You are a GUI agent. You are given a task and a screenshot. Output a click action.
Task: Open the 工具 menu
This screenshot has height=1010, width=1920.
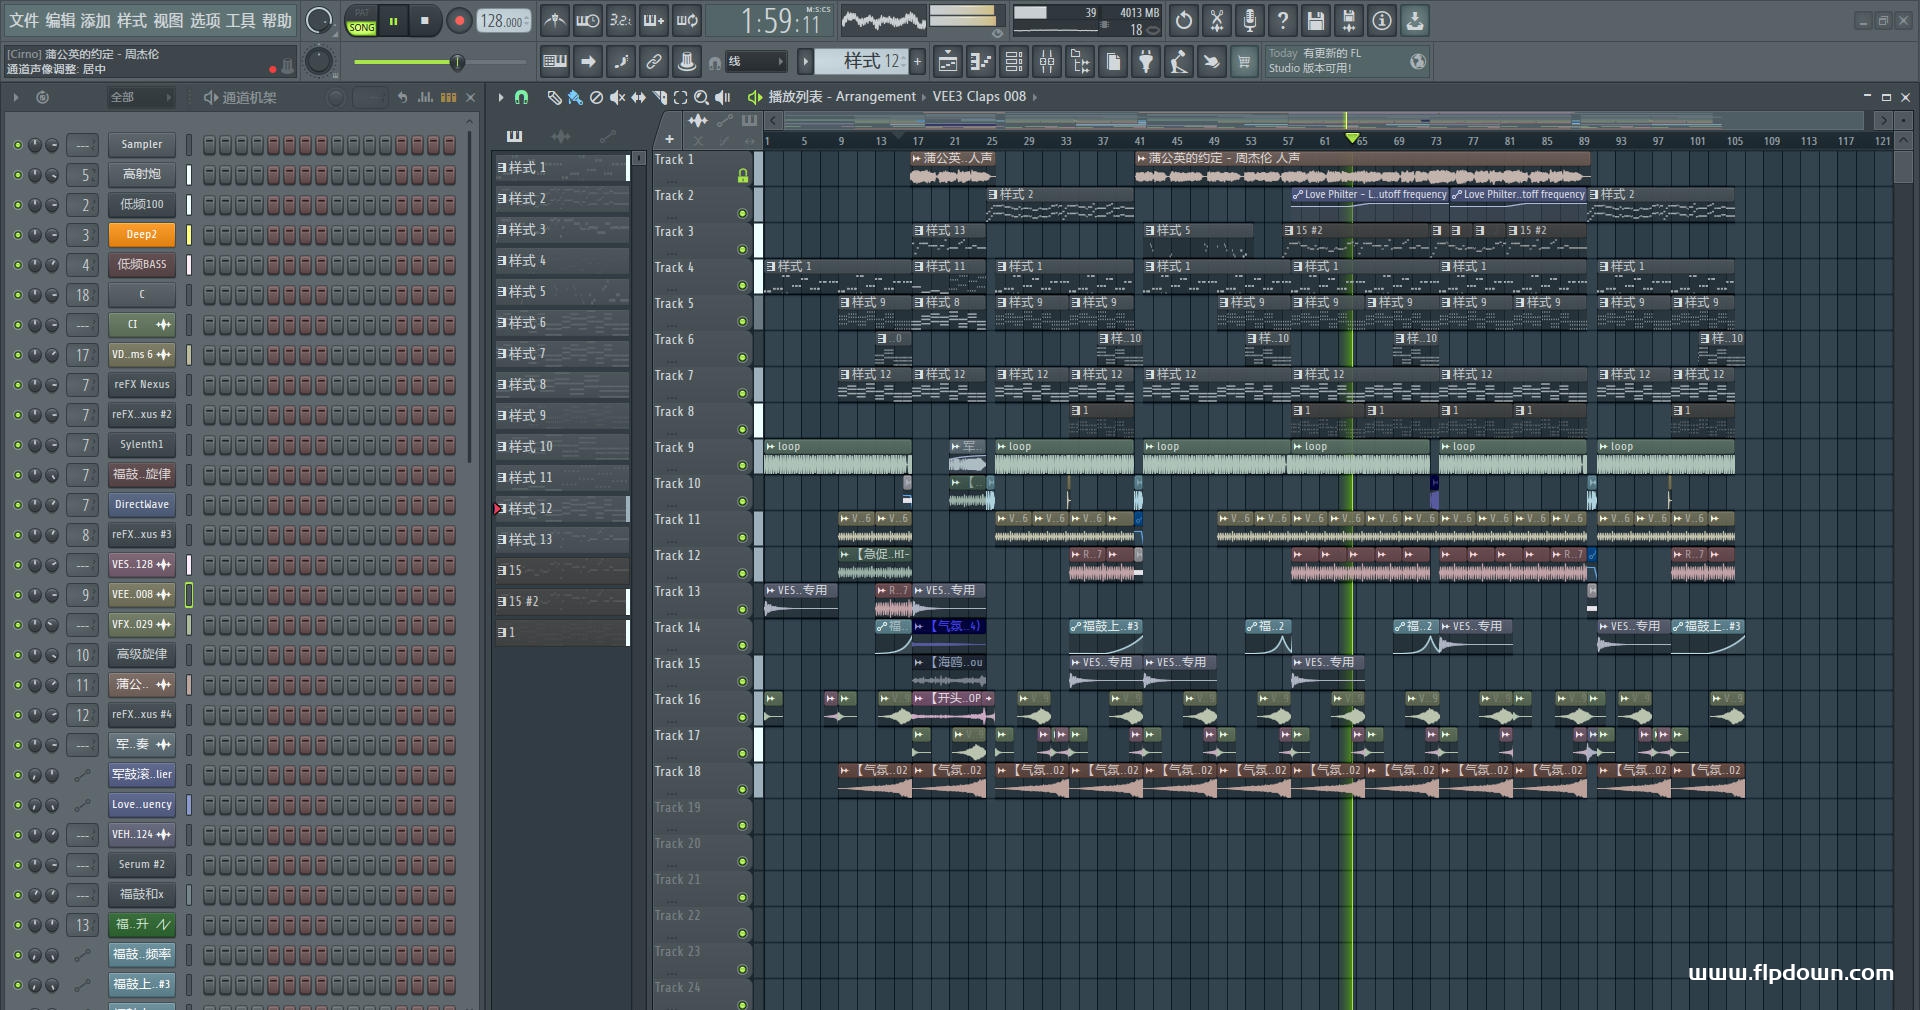[x=241, y=20]
